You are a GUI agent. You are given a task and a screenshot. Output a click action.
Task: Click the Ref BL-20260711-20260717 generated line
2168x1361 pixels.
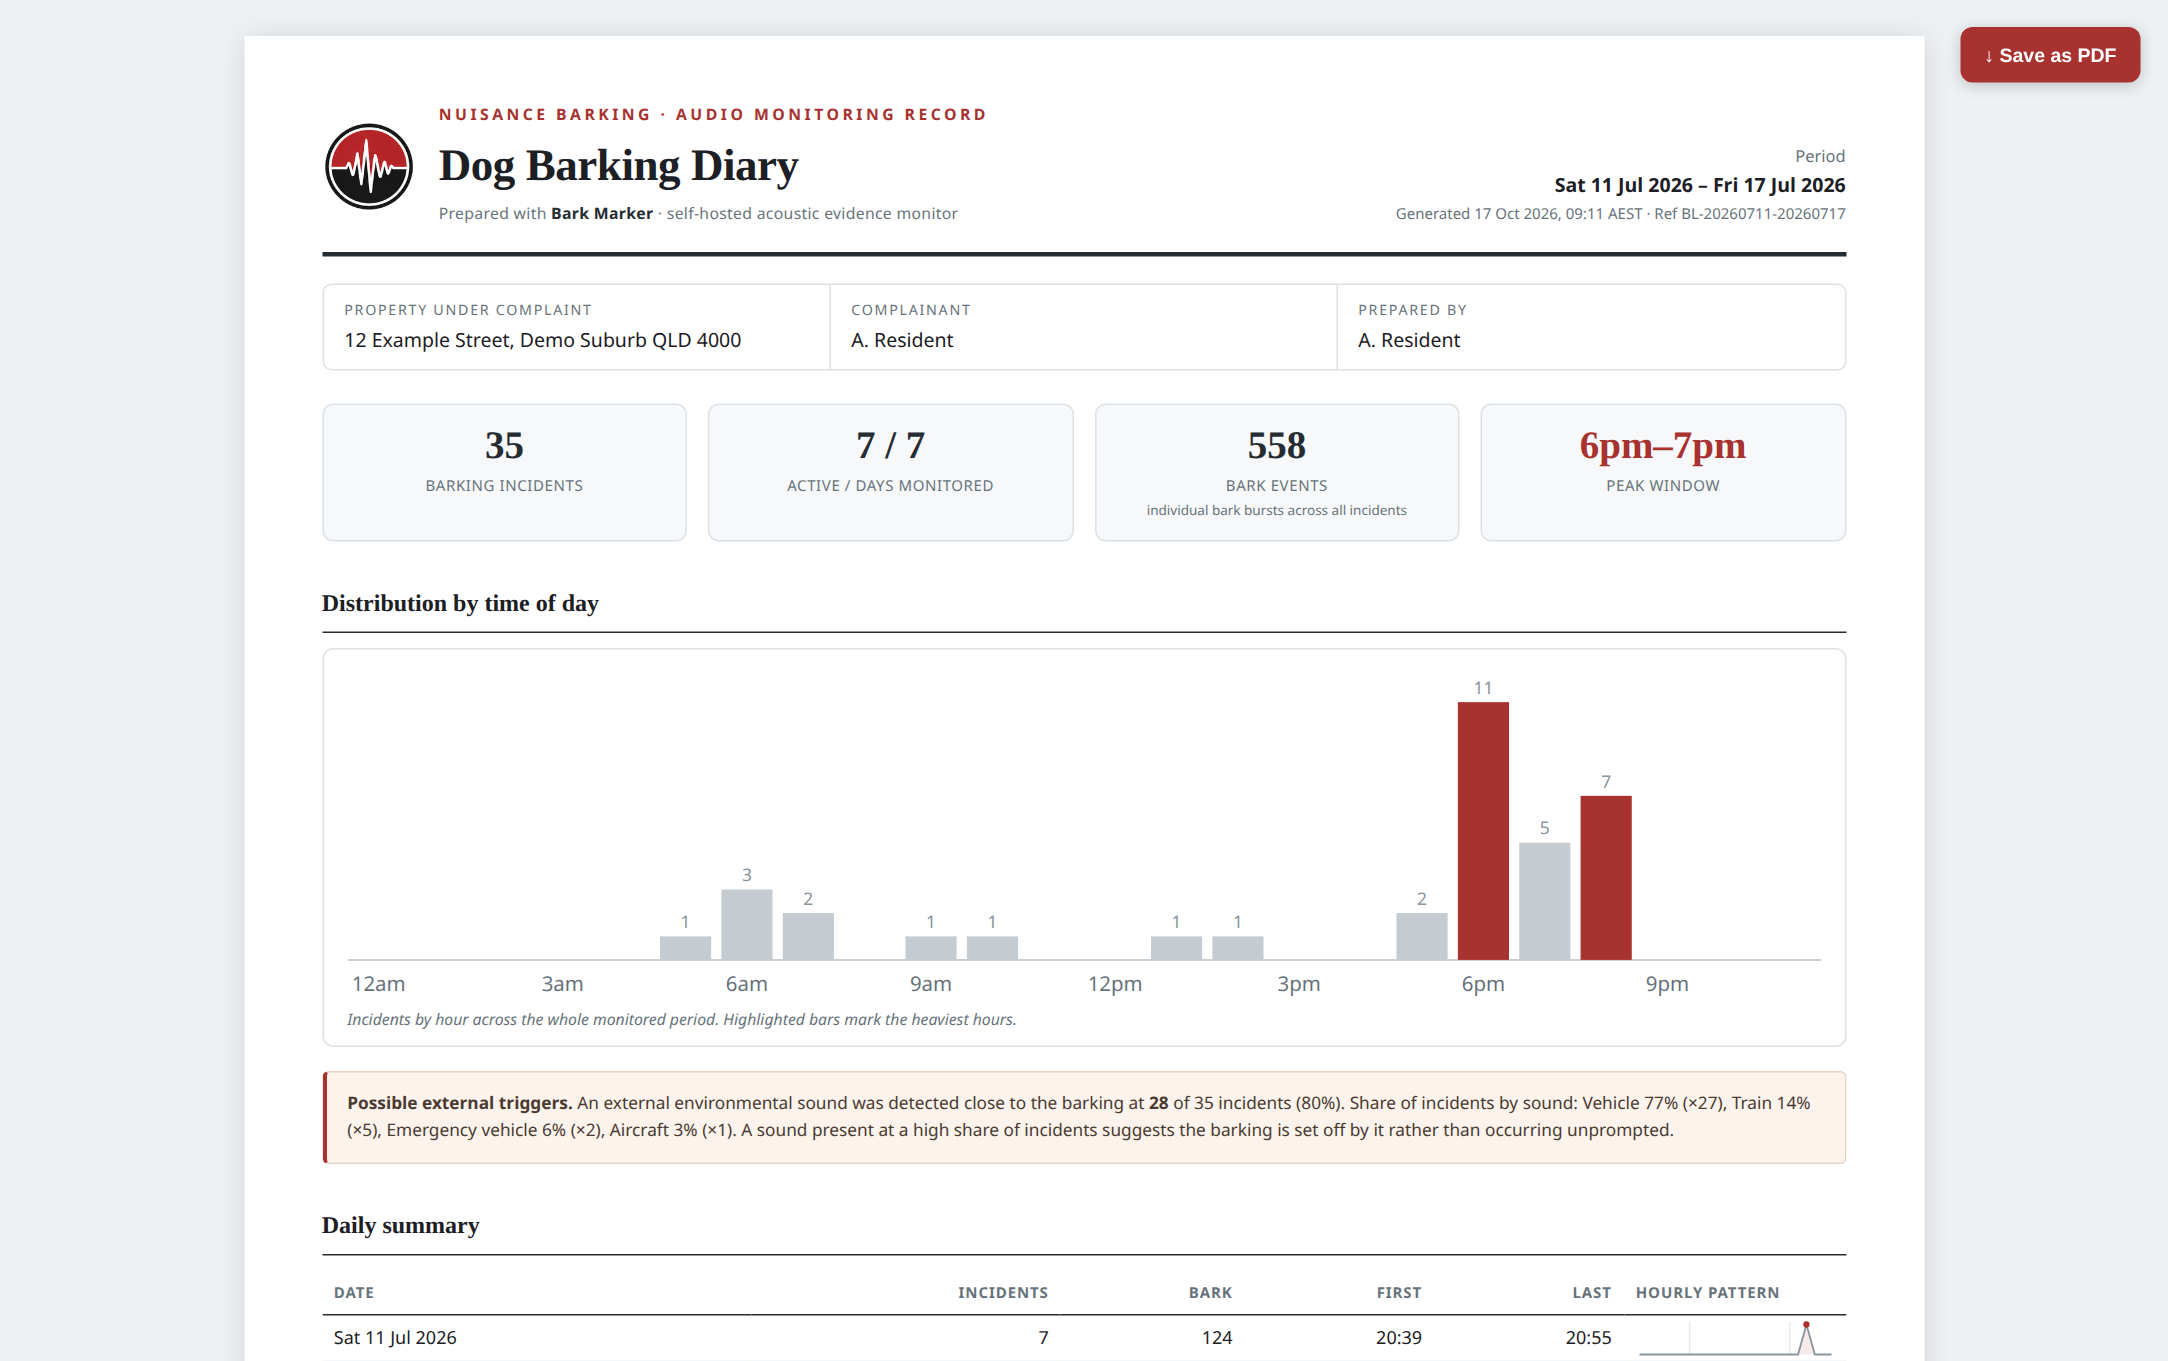(1620, 214)
